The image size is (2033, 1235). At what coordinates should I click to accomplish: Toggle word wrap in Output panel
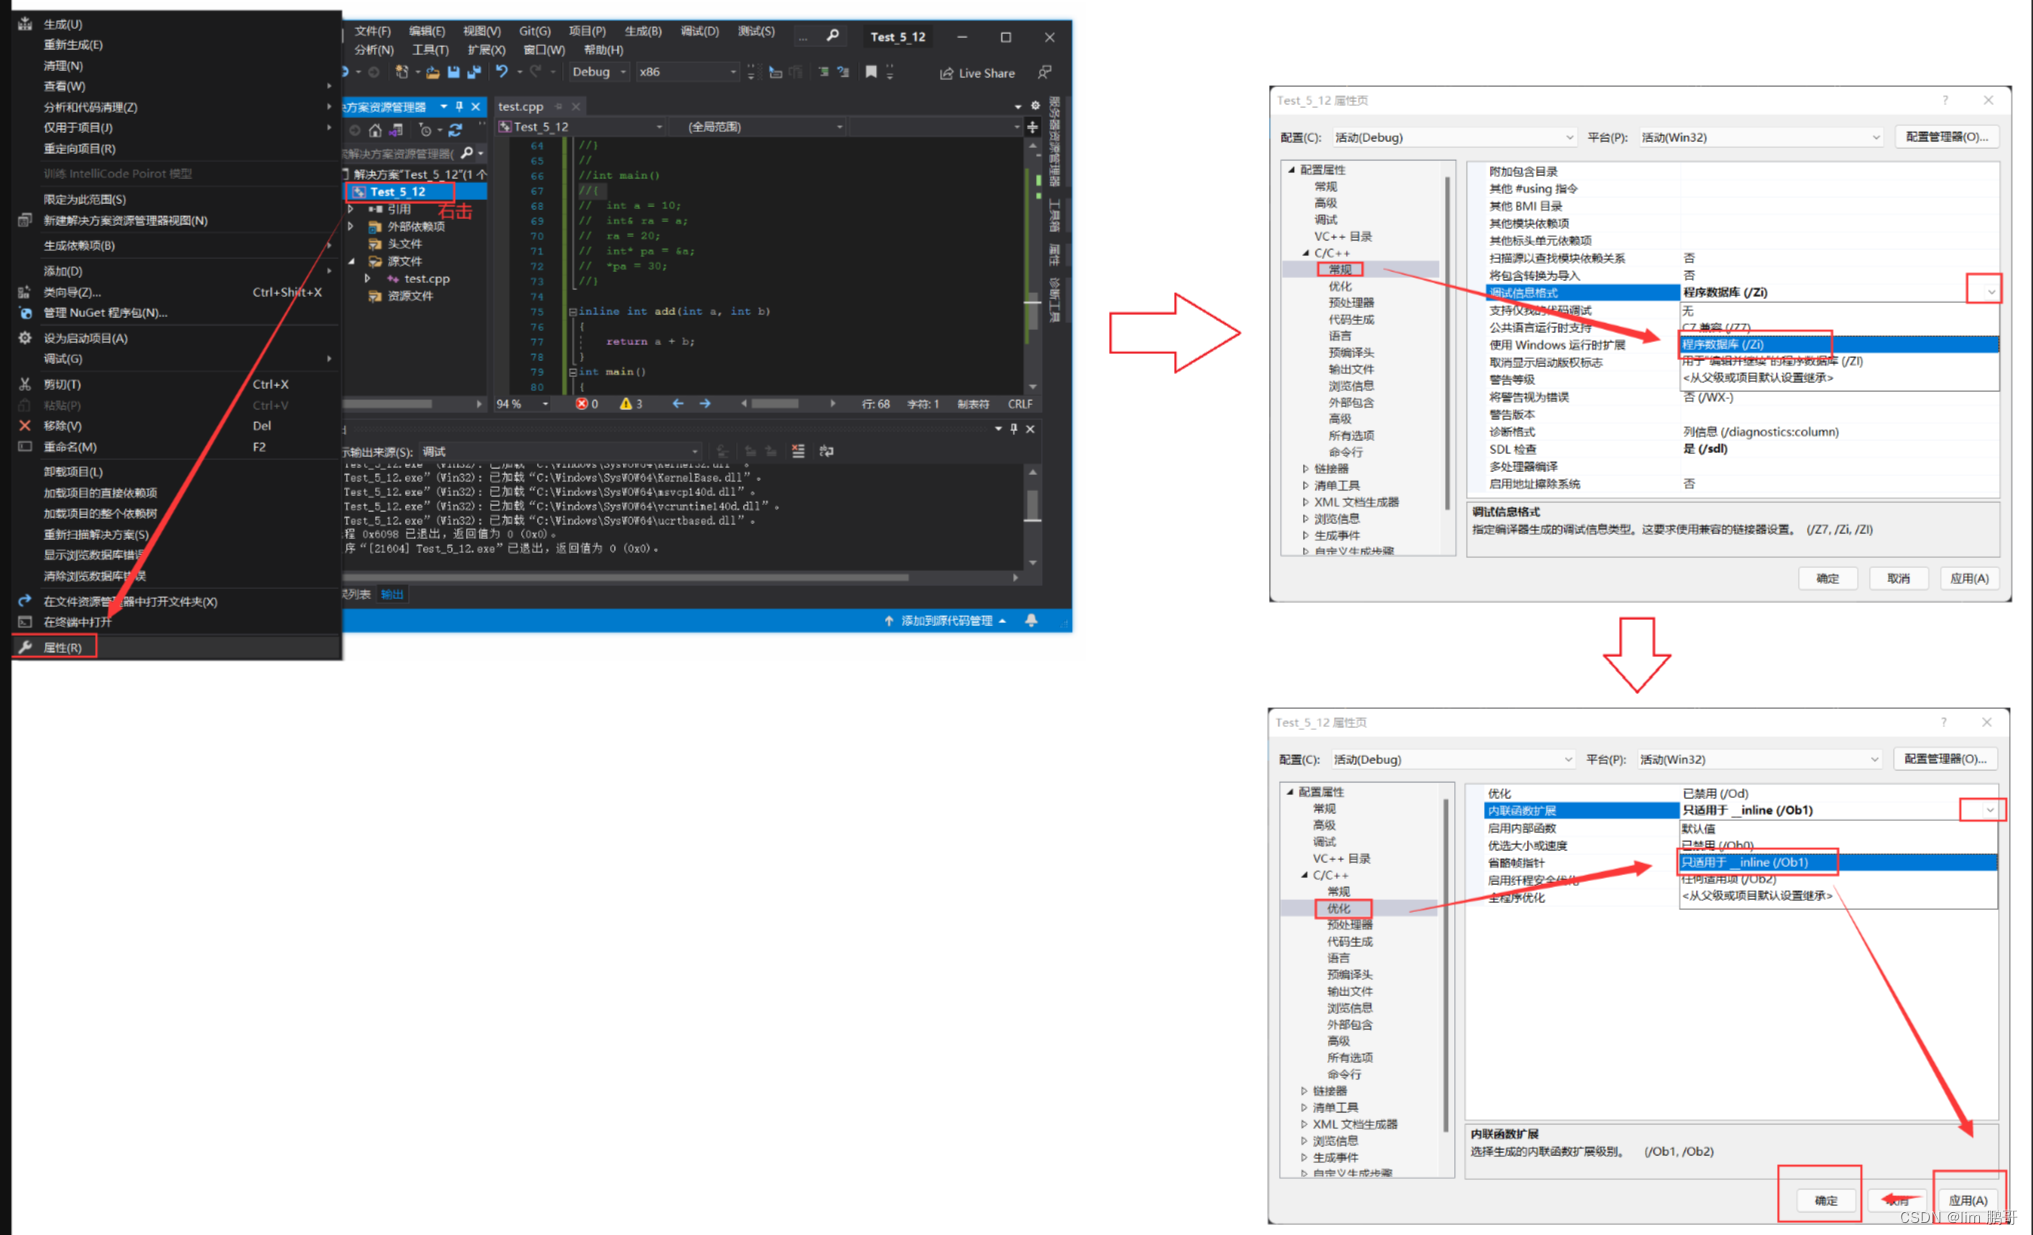point(826,451)
